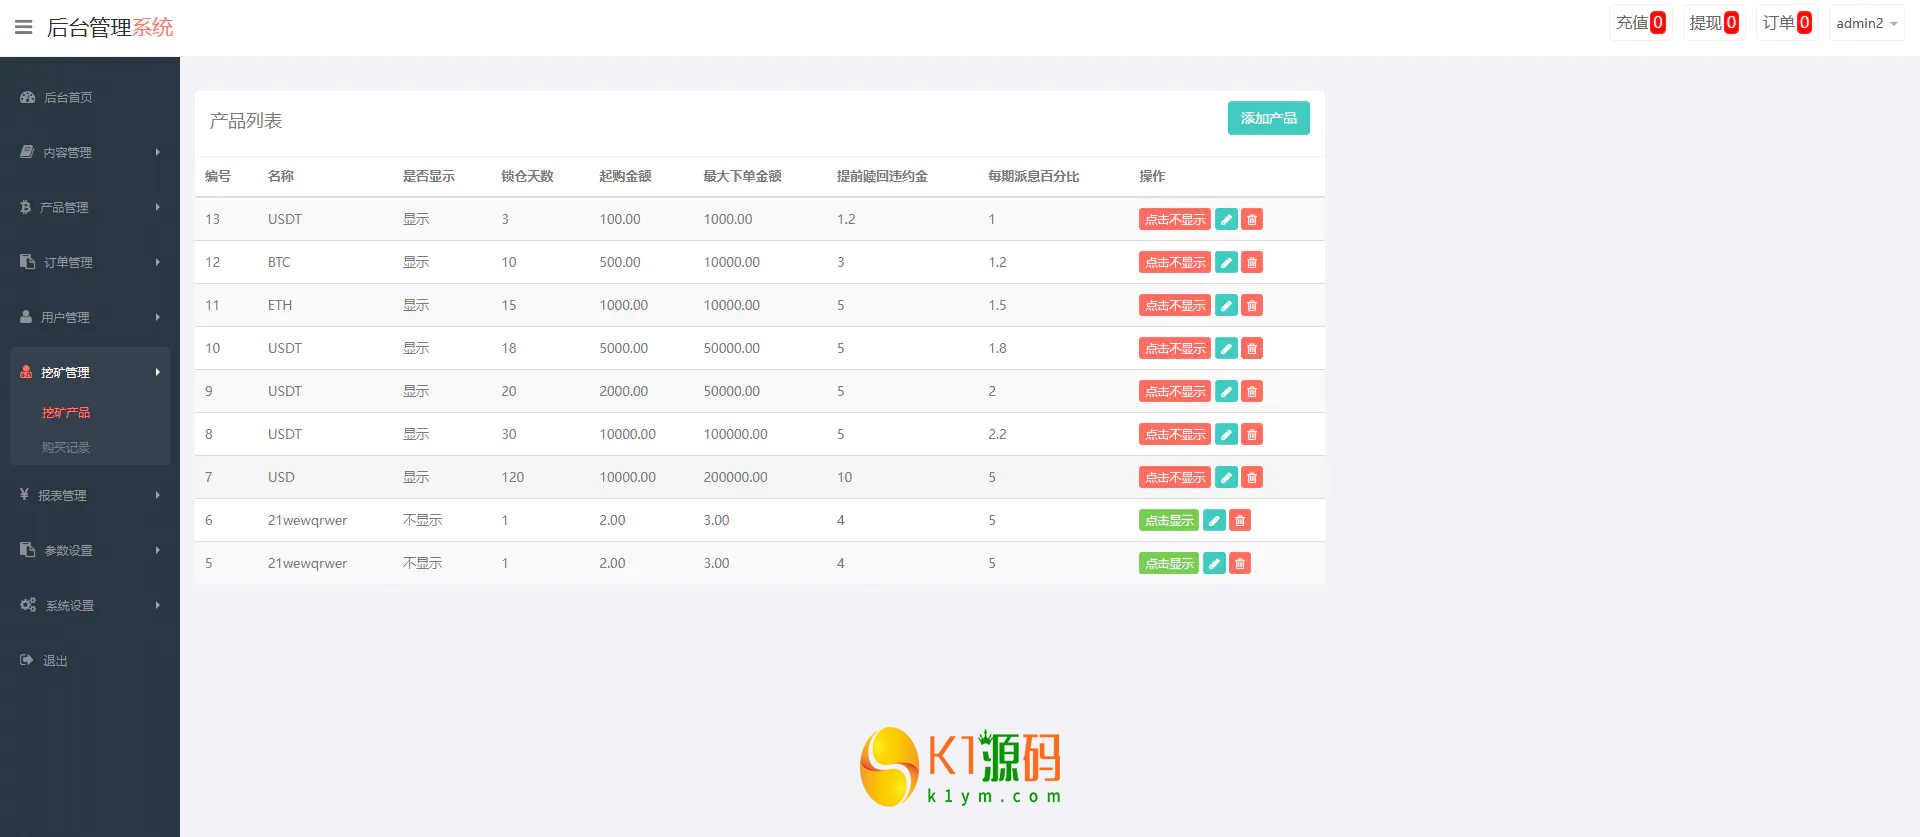This screenshot has width=1920, height=837.
Task: Expand the 系统设置 sidebar submenu arrow
Action: 157,605
